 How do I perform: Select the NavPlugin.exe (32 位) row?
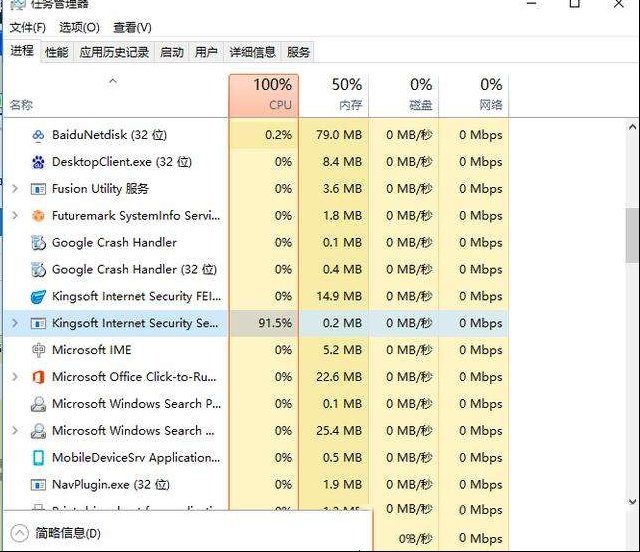coord(256,485)
